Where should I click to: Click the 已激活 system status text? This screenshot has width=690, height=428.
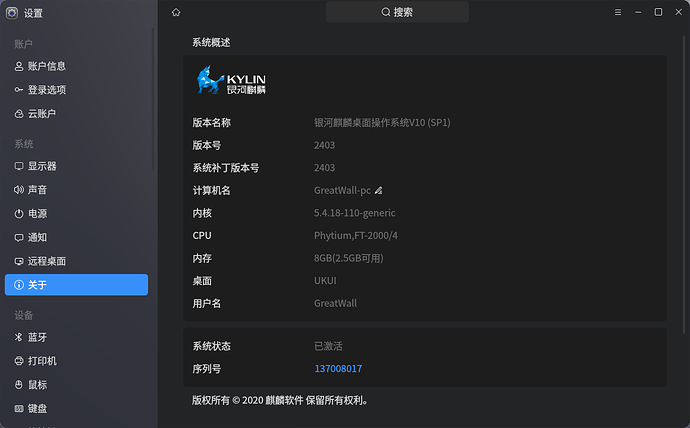coord(328,346)
